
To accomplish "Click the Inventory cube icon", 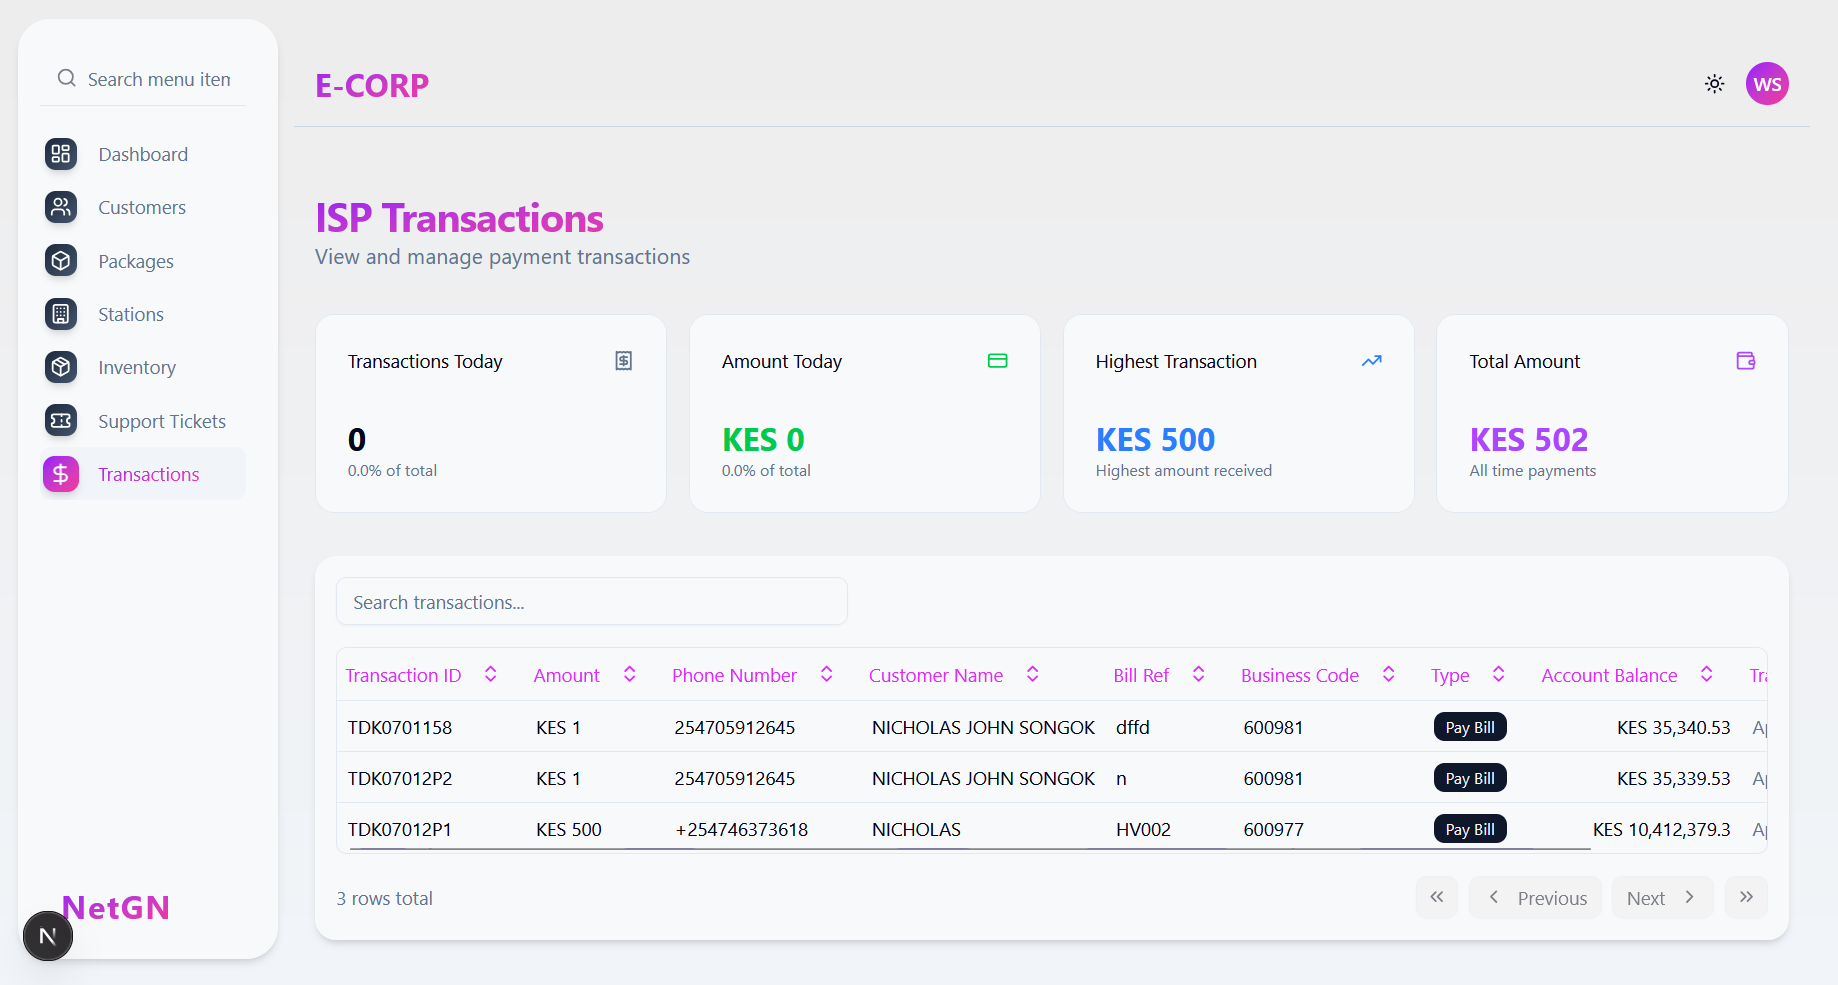I will point(61,367).
